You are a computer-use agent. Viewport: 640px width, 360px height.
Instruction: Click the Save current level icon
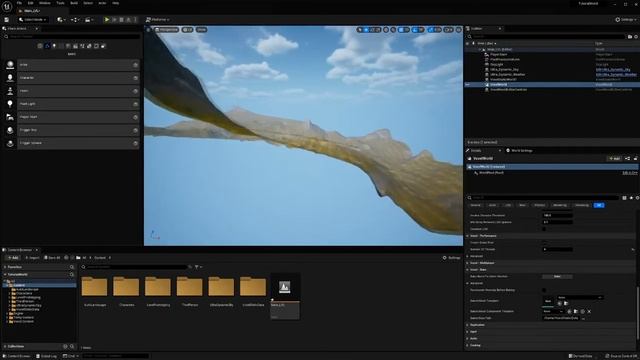tap(7, 20)
